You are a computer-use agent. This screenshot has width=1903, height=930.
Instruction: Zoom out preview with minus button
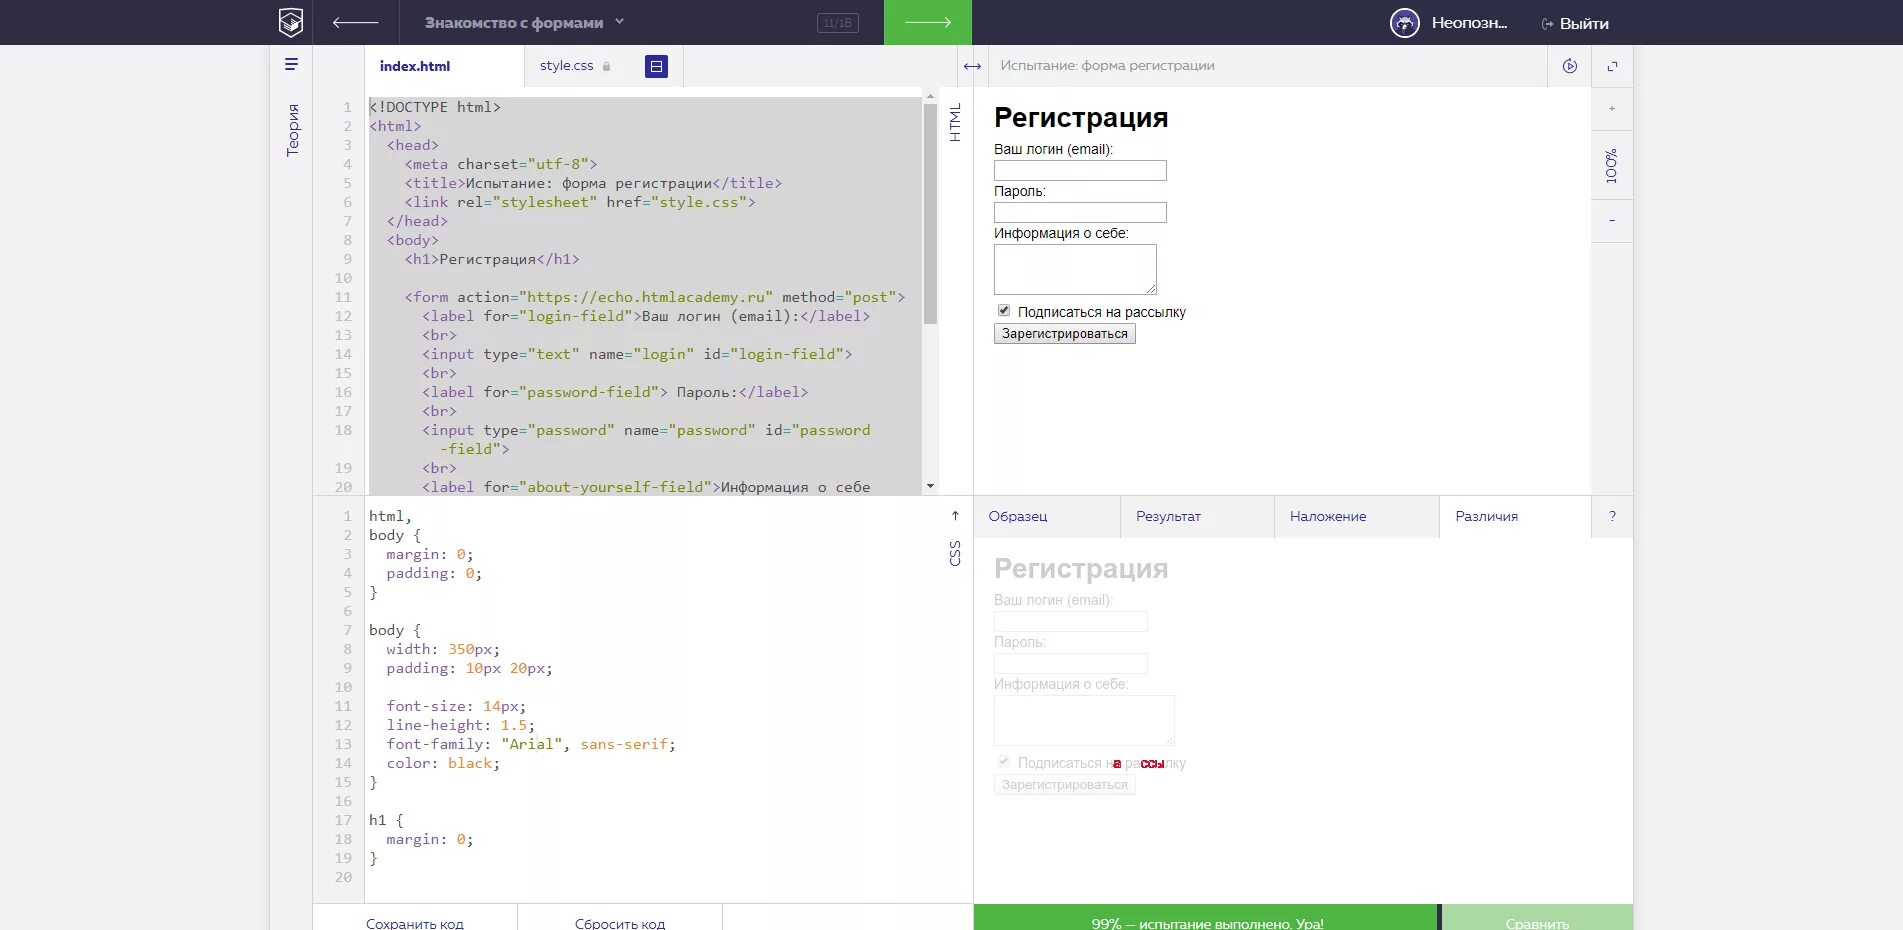pyautogui.click(x=1612, y=220)
